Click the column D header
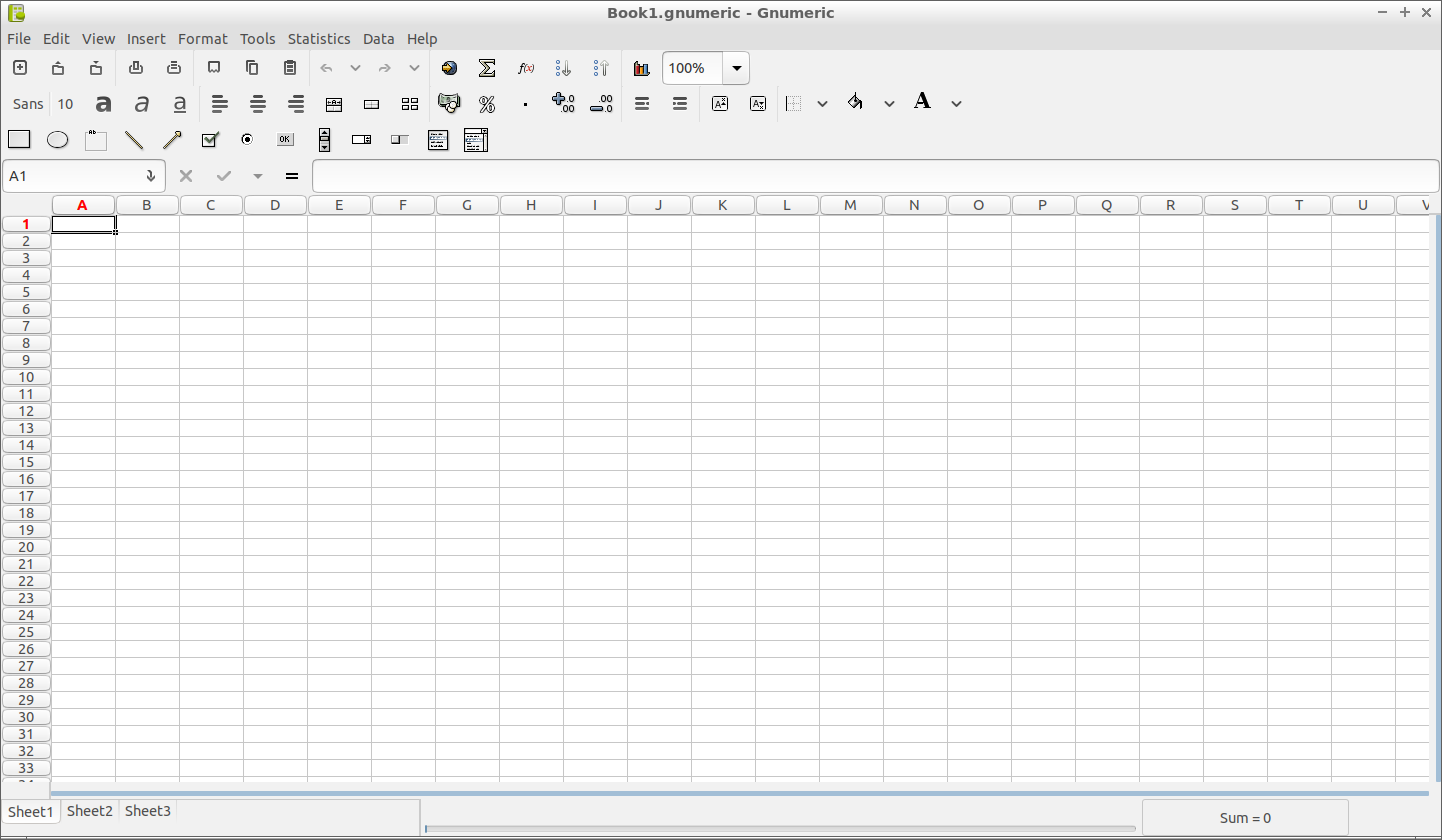The image size is (1442, 840). tap(275, 205)
